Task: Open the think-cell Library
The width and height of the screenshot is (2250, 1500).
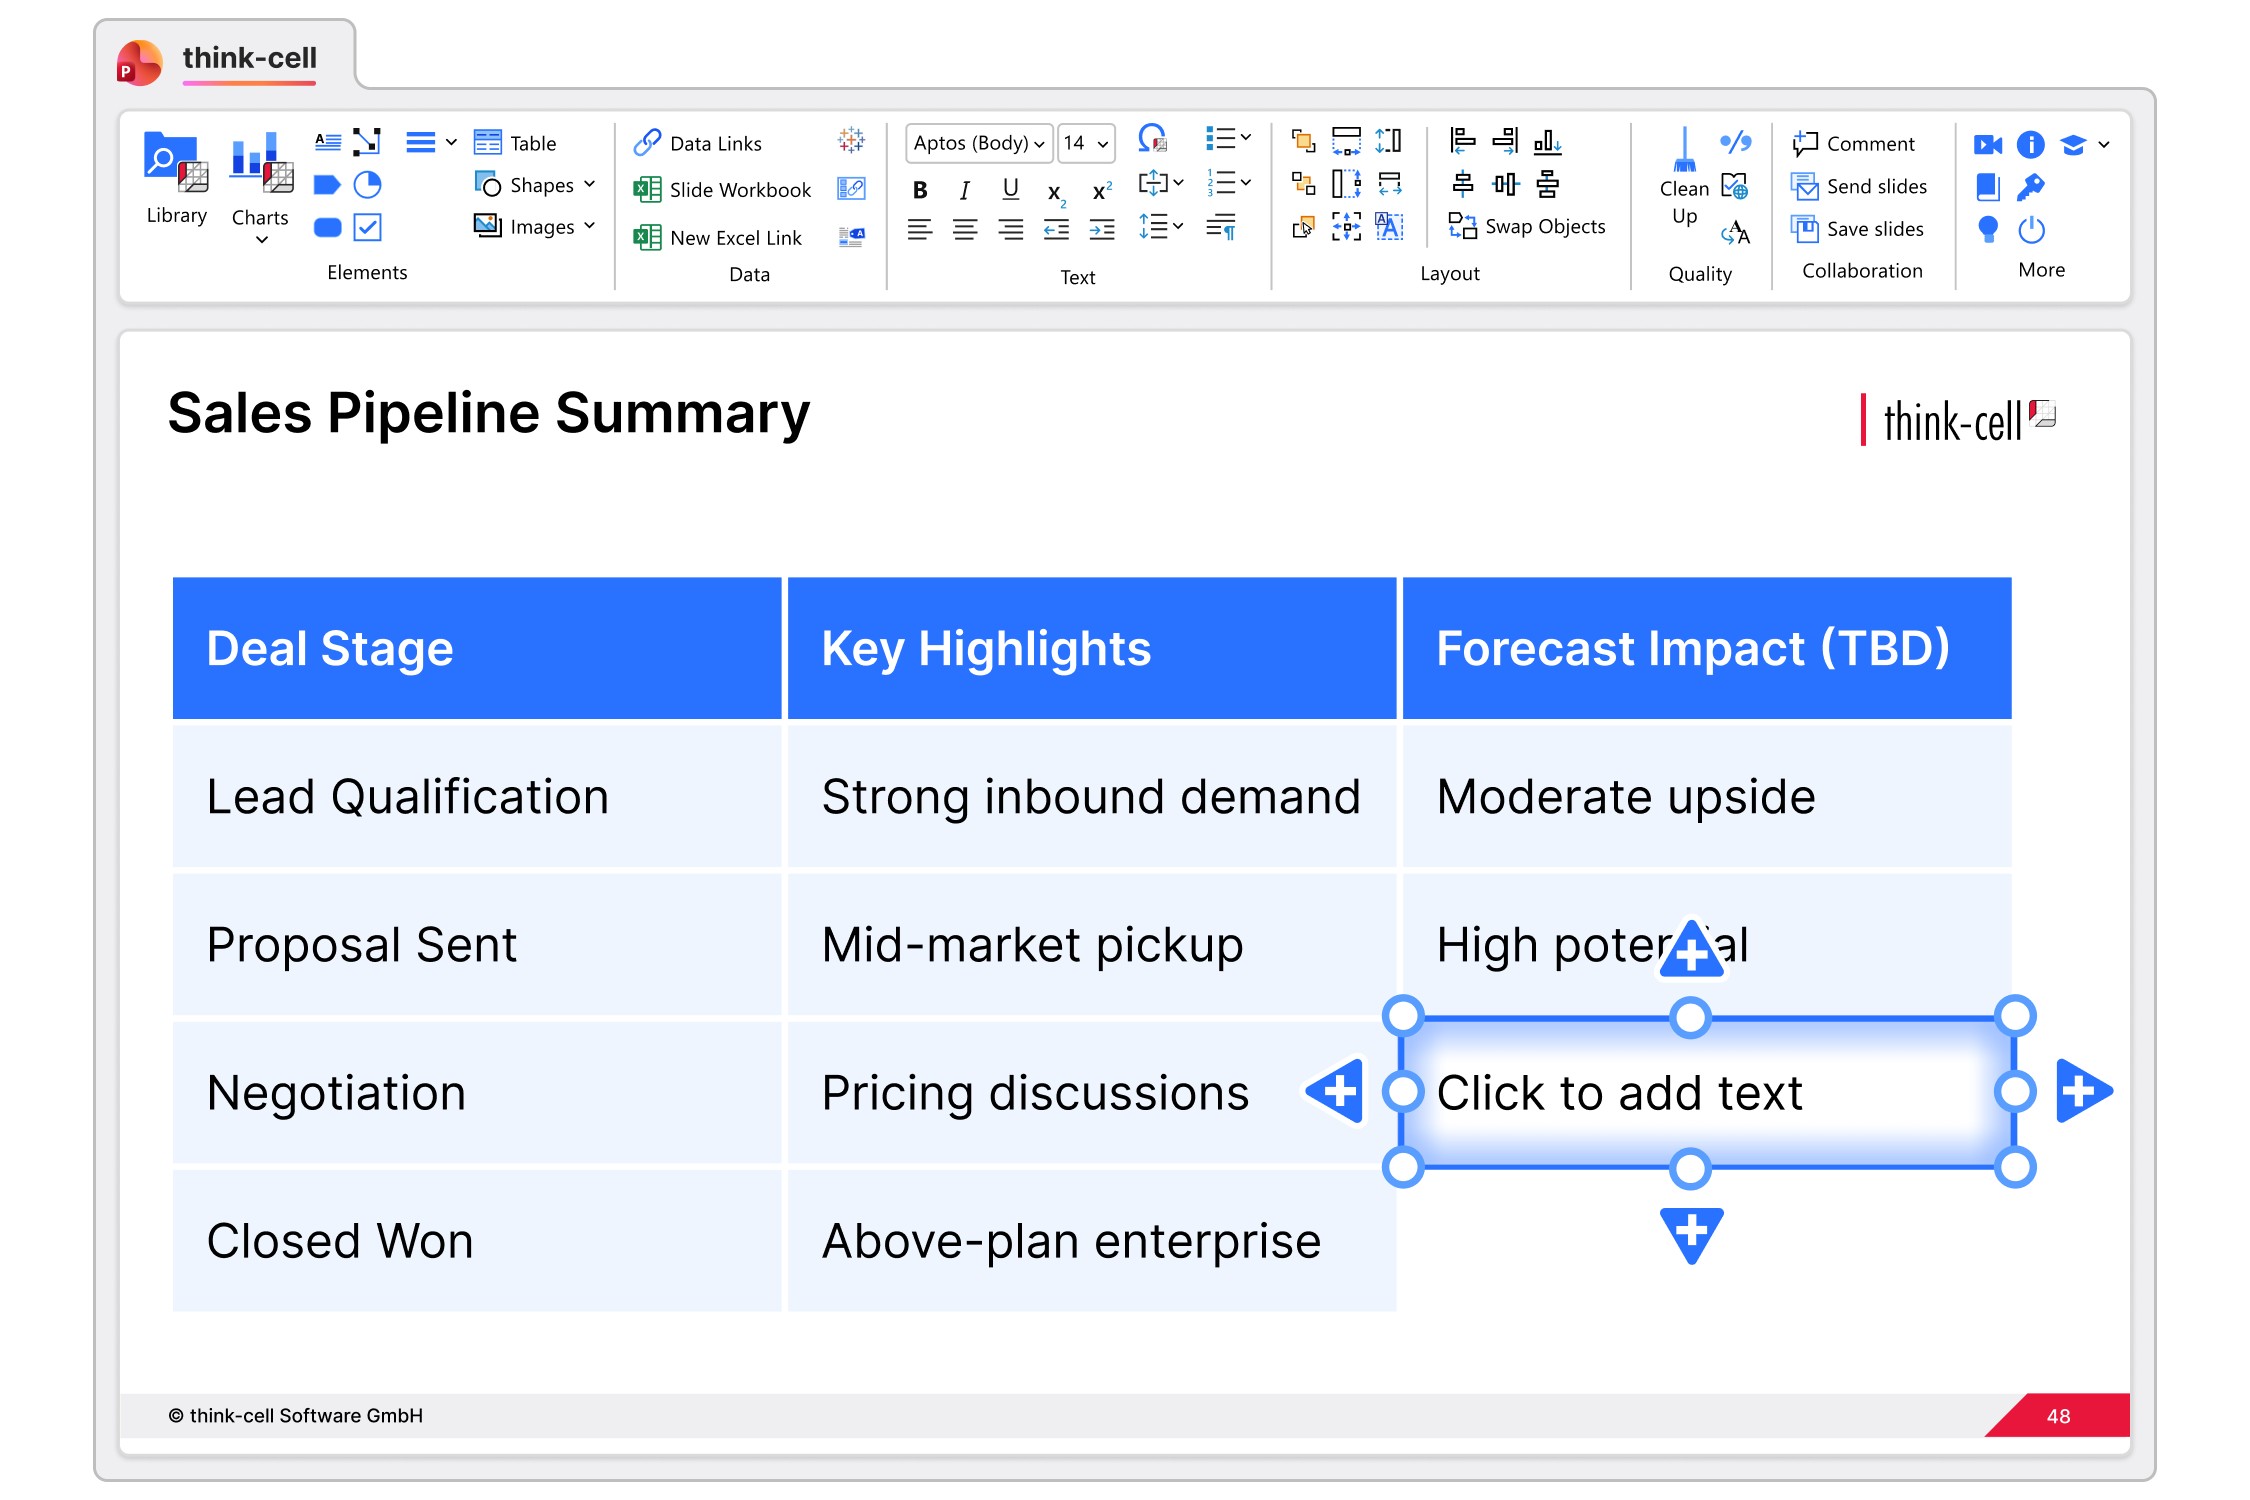Action: pyautogui.click(x=176, y=177)
